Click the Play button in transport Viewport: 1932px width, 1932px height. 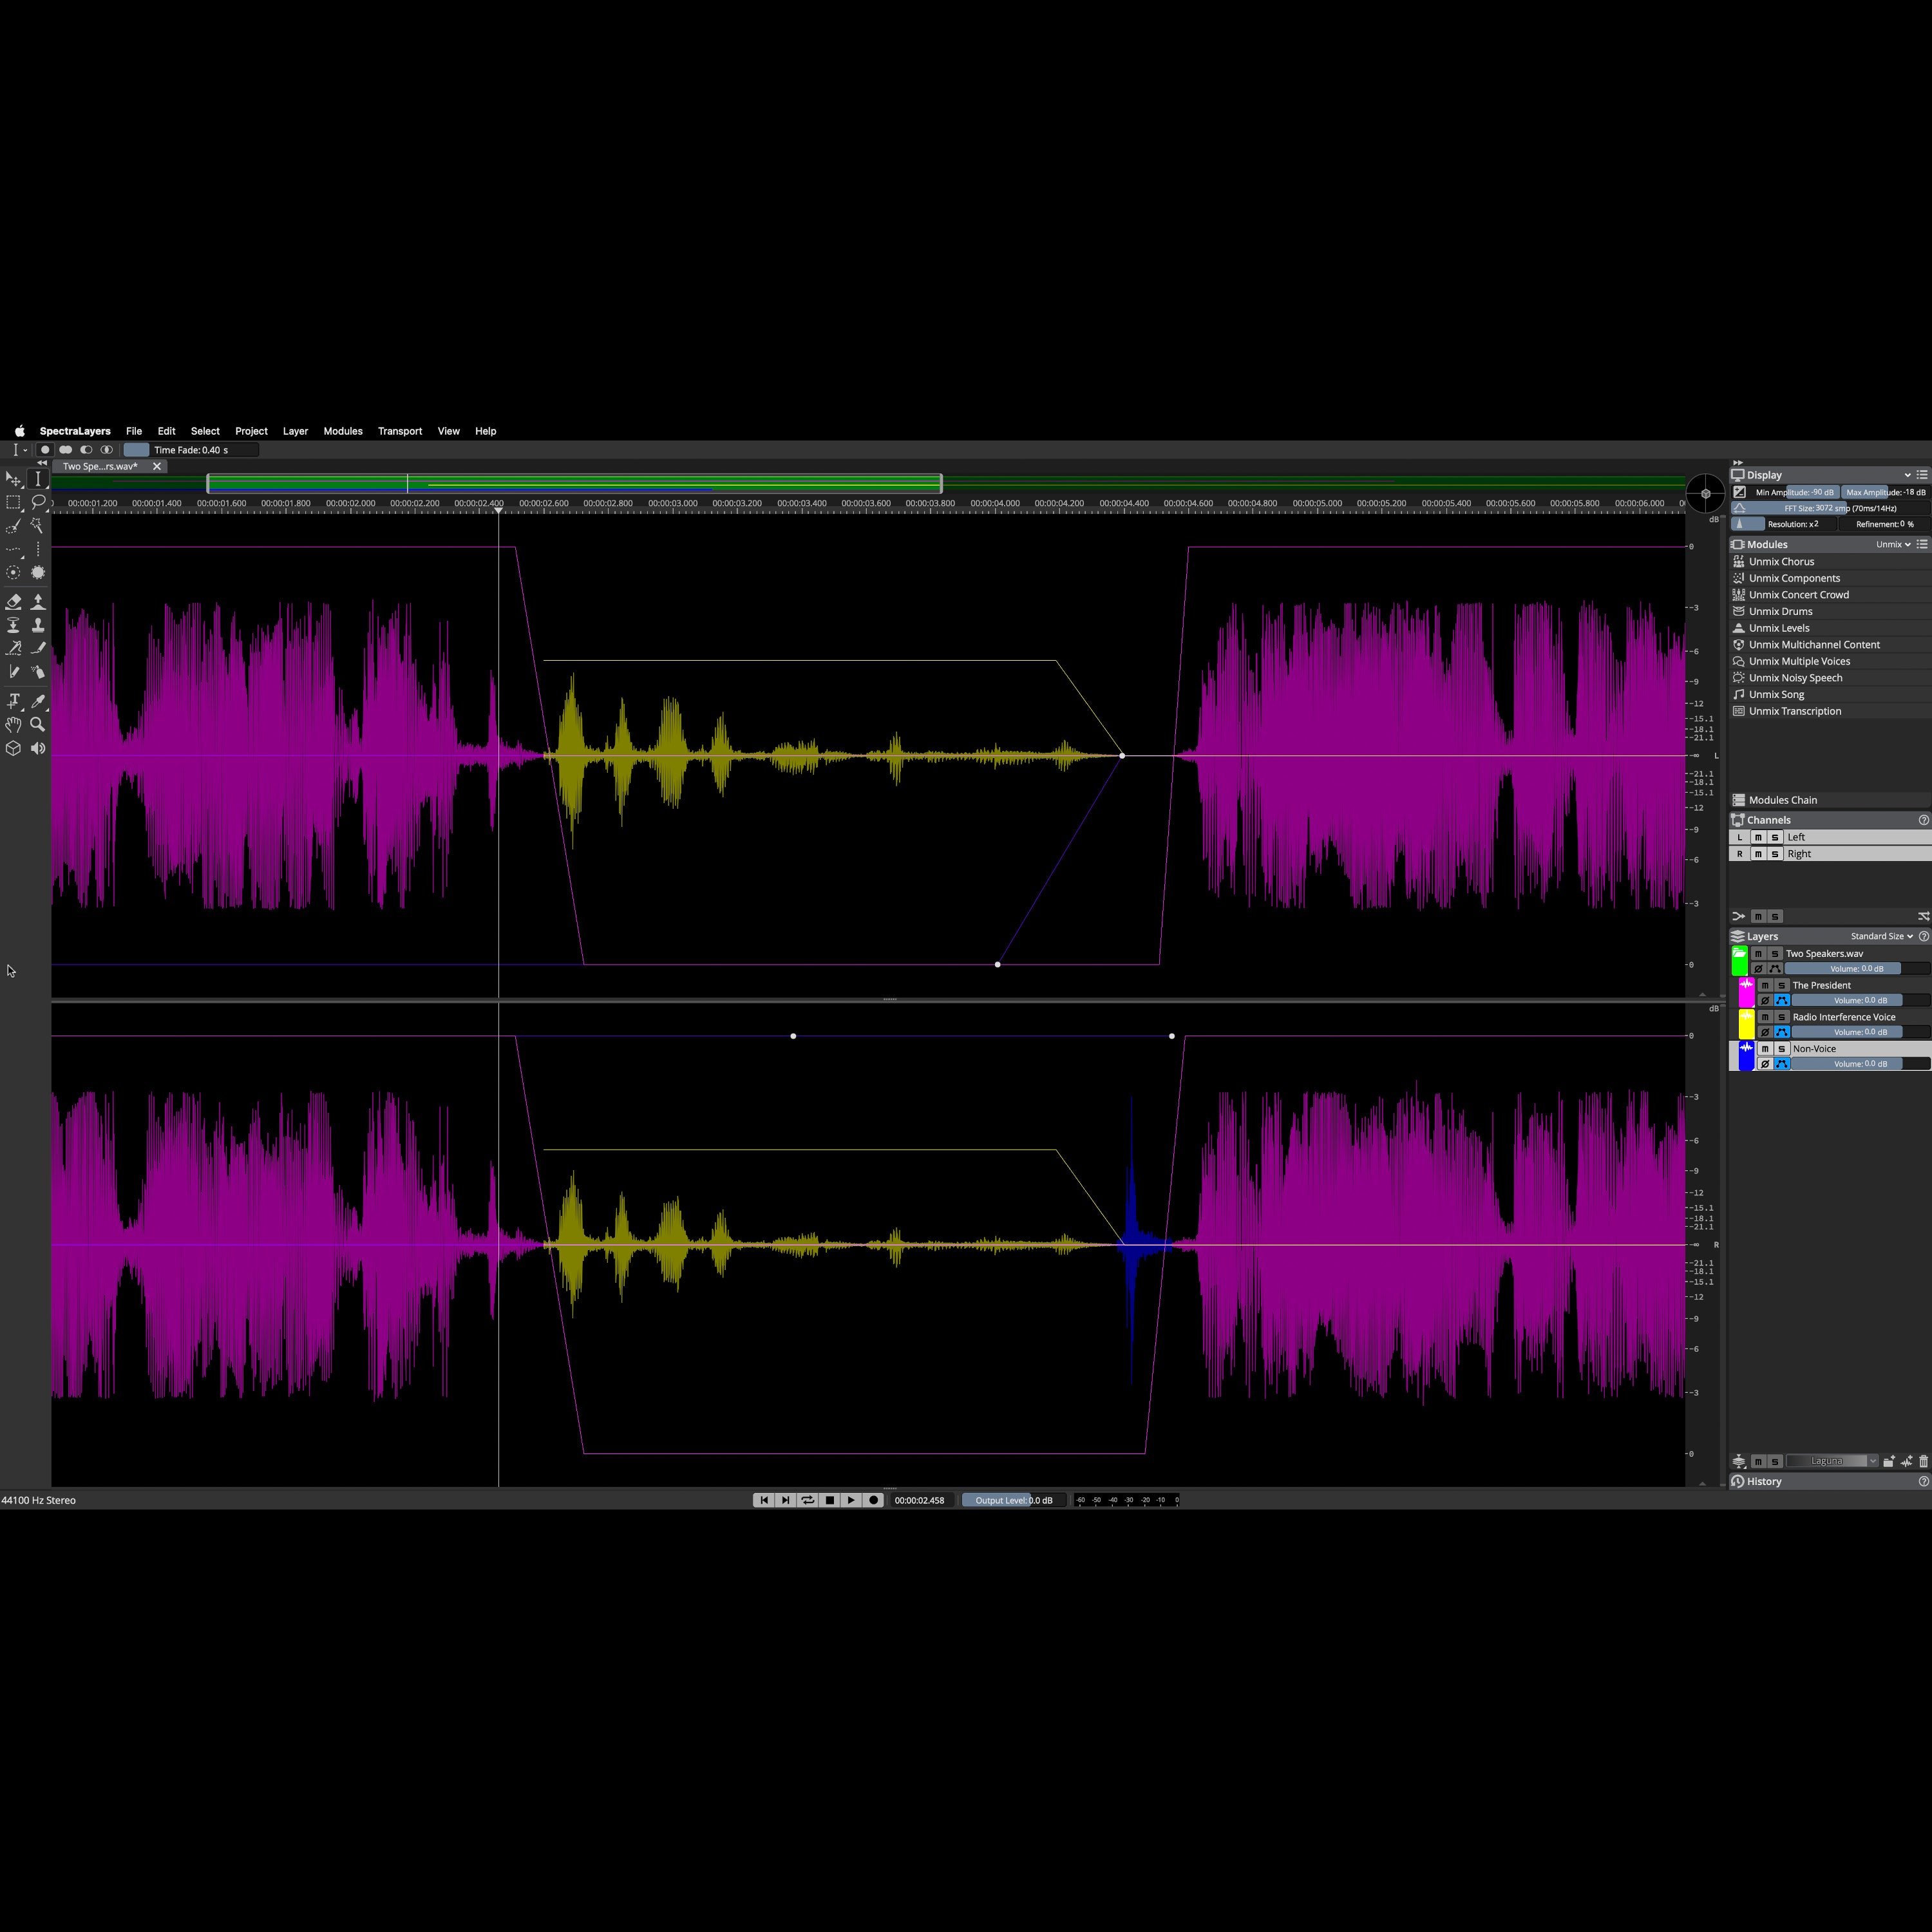pyautogui.click(x=851, y=1500)
